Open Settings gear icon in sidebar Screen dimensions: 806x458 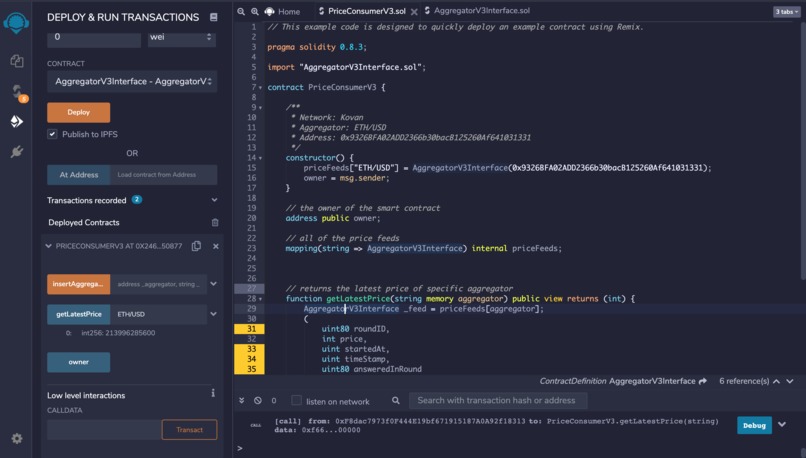16,438
